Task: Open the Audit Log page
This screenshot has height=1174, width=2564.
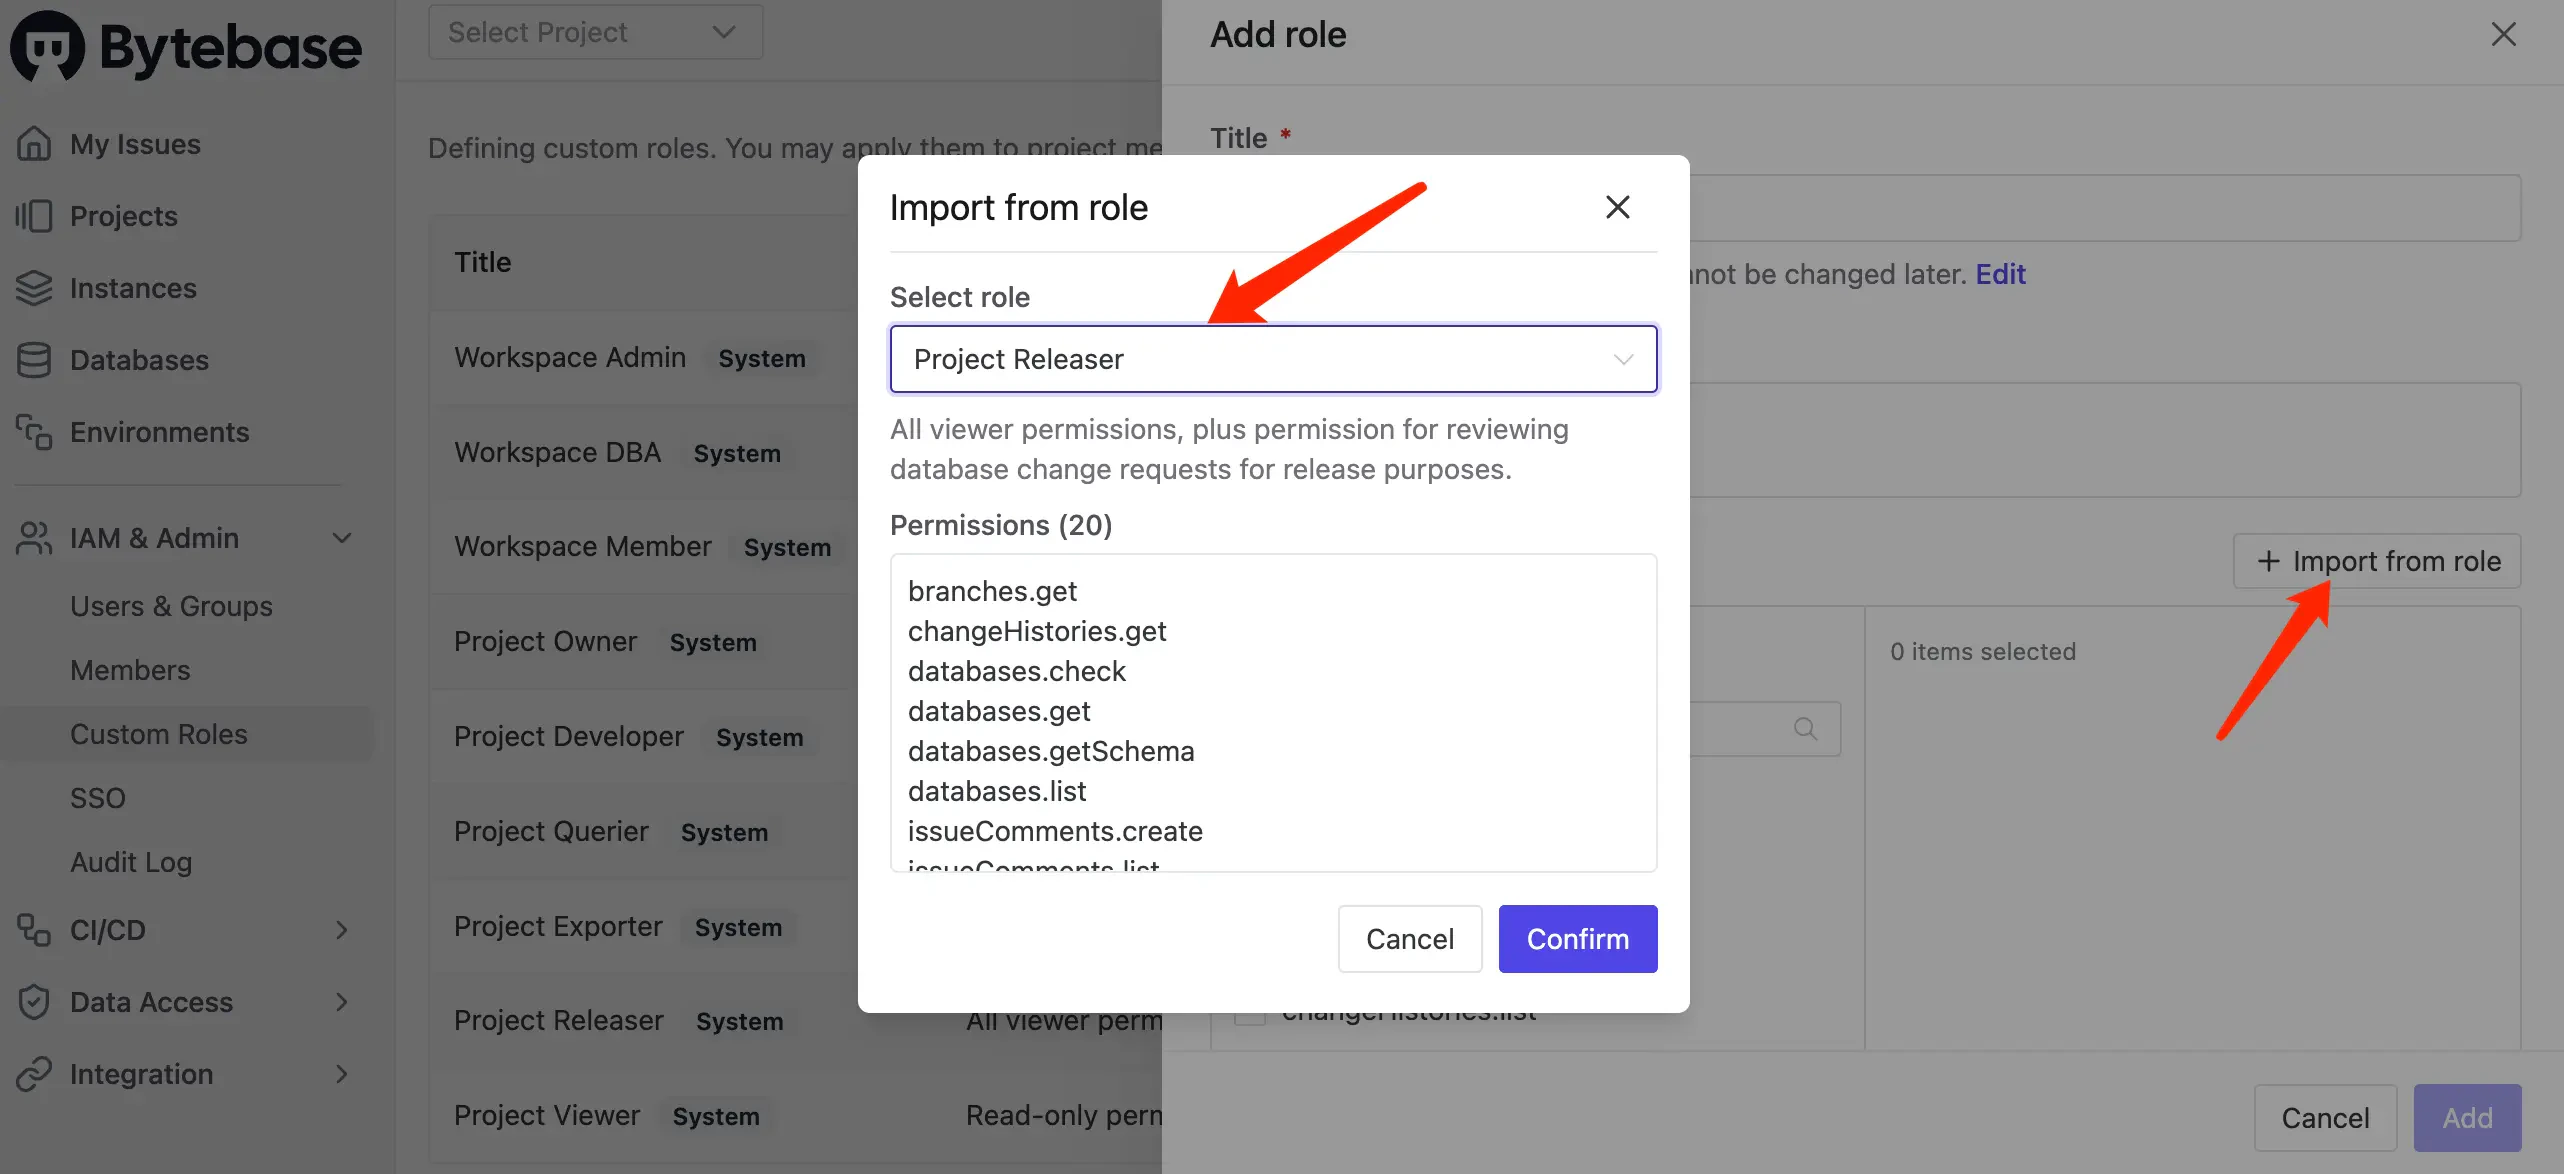Action: pos(130,862)
